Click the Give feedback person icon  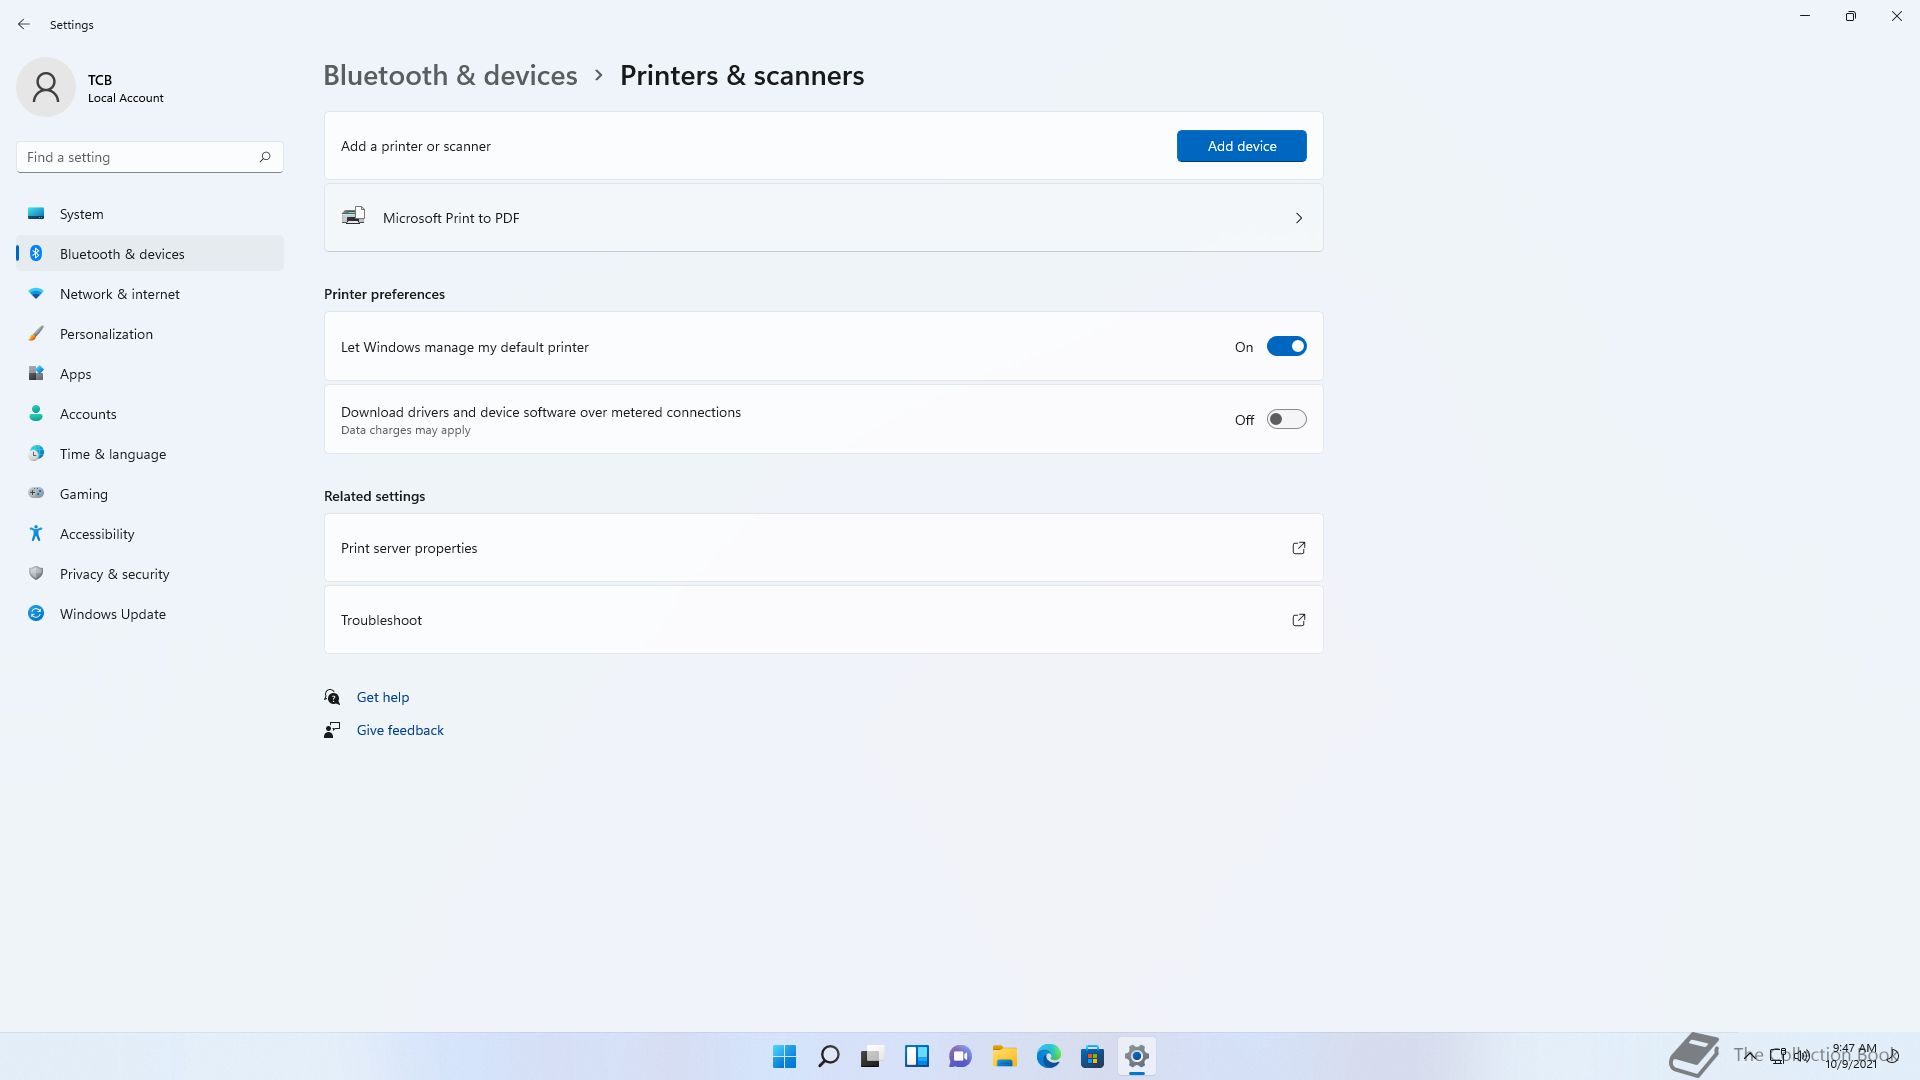332,730
